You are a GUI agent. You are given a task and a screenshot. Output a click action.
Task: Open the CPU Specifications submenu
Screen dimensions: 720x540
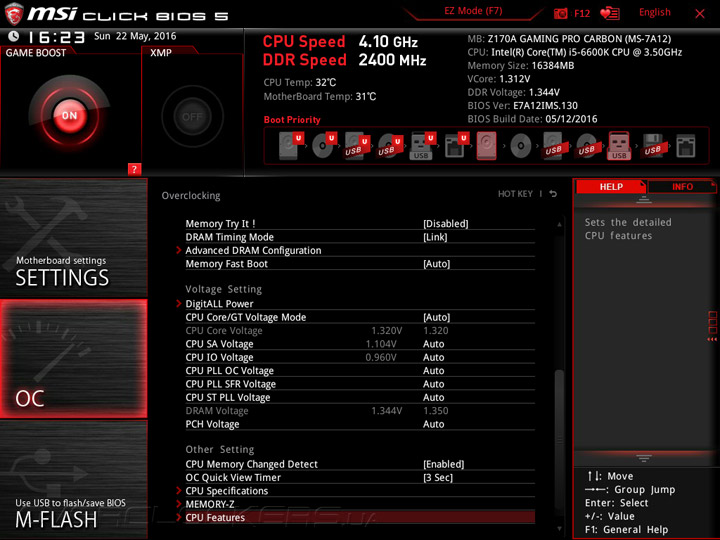[356, 490]
